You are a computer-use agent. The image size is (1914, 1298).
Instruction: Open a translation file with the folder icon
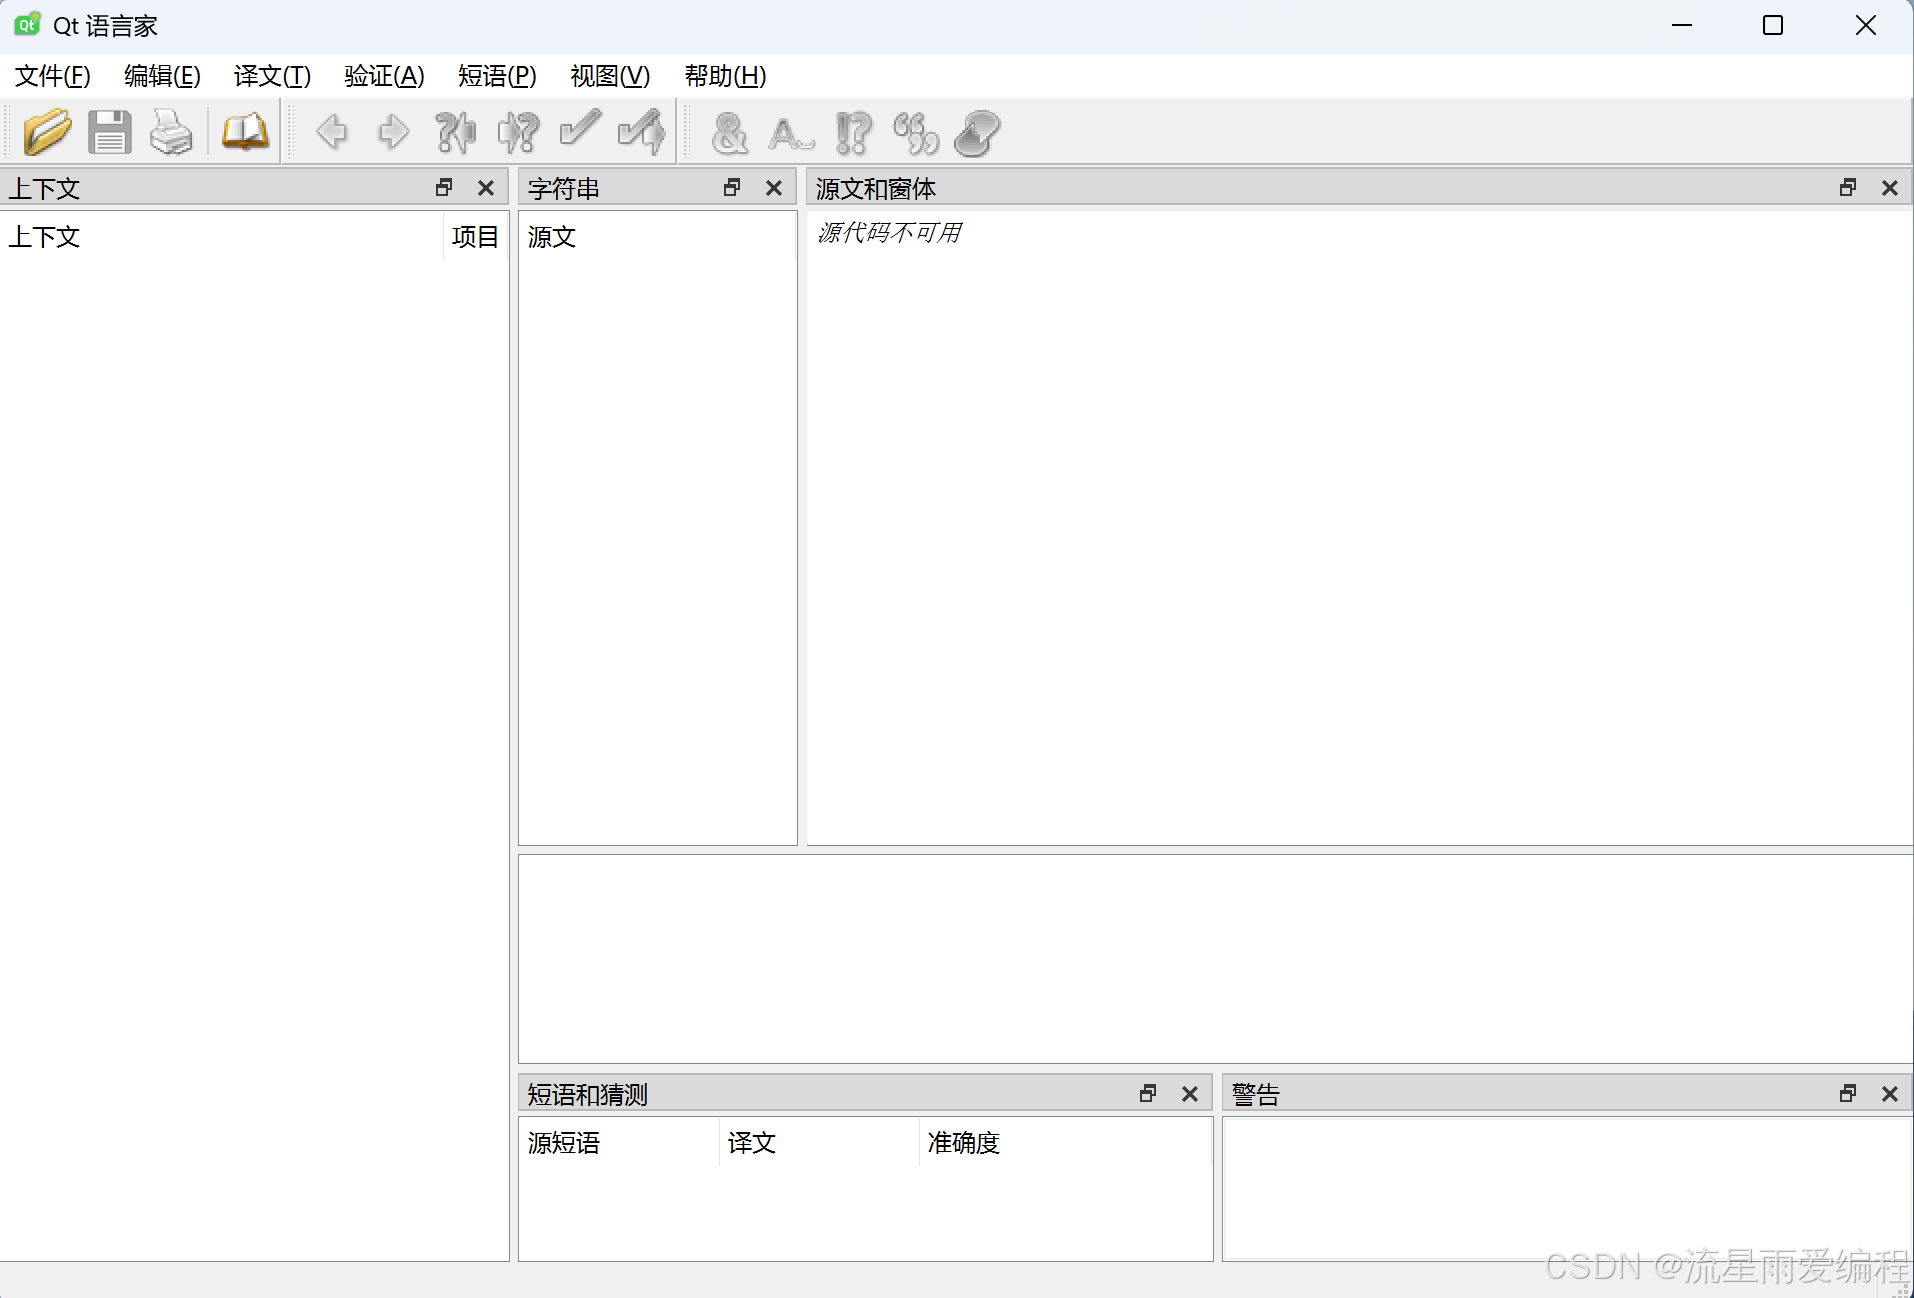[x=47, y=132]
